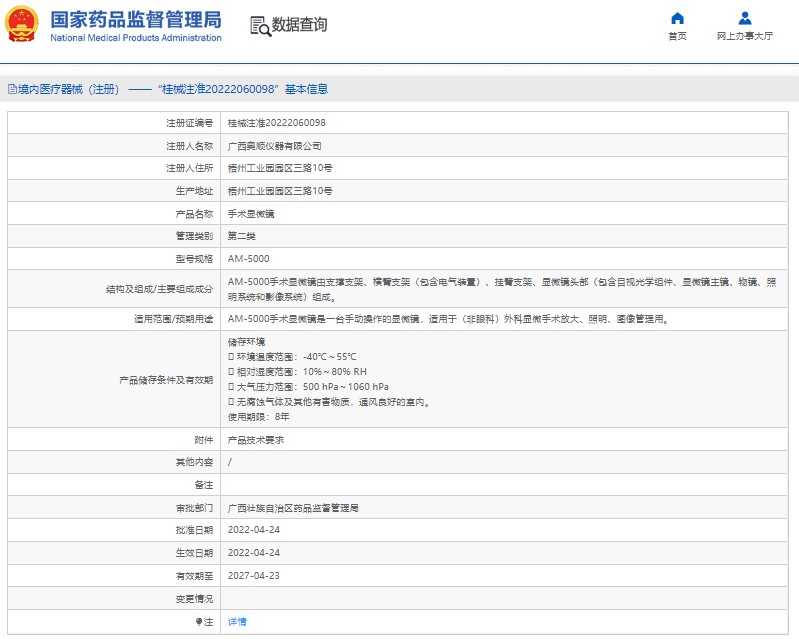Click approval department 广西壮族自治区药品监督管理局

[x=293, y=508]
